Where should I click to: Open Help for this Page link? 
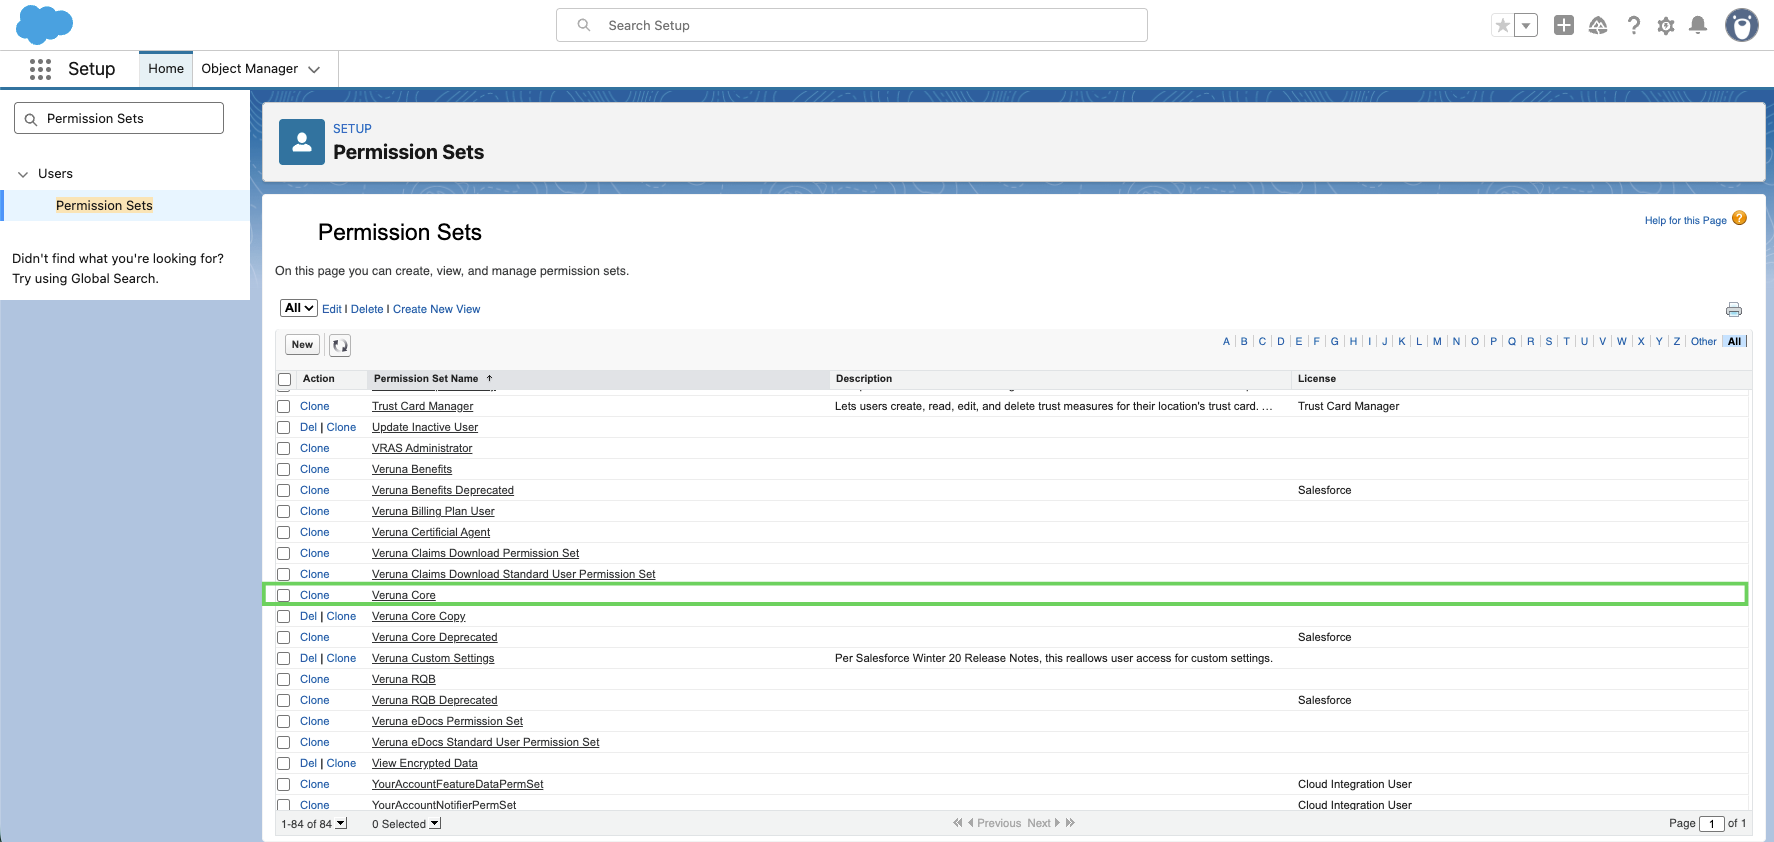(1685, 221)
